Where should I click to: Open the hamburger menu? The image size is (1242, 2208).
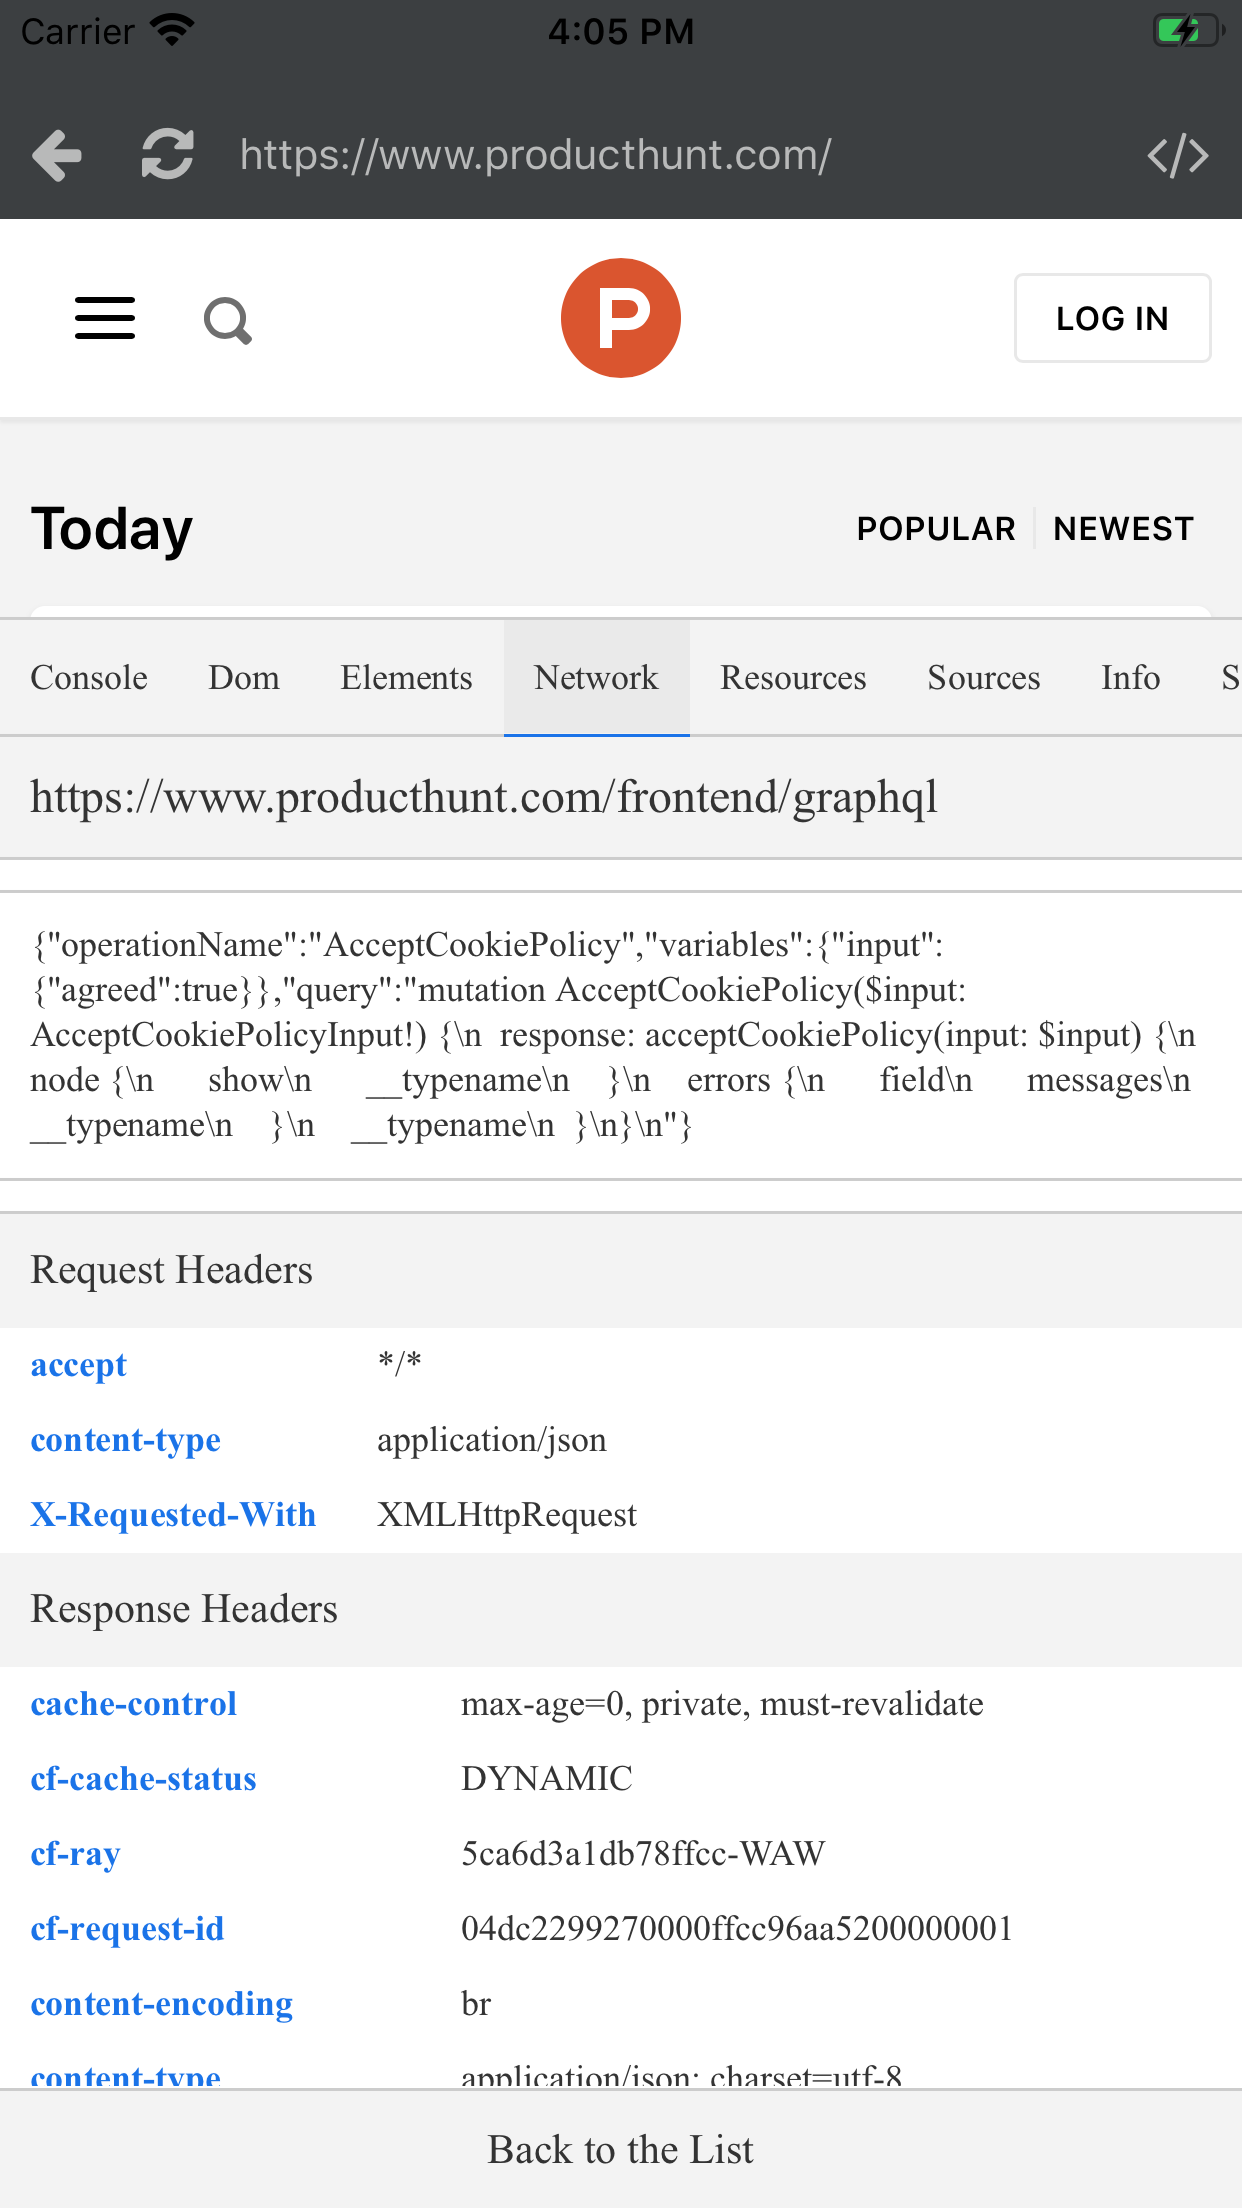click(x=105, y=318)
